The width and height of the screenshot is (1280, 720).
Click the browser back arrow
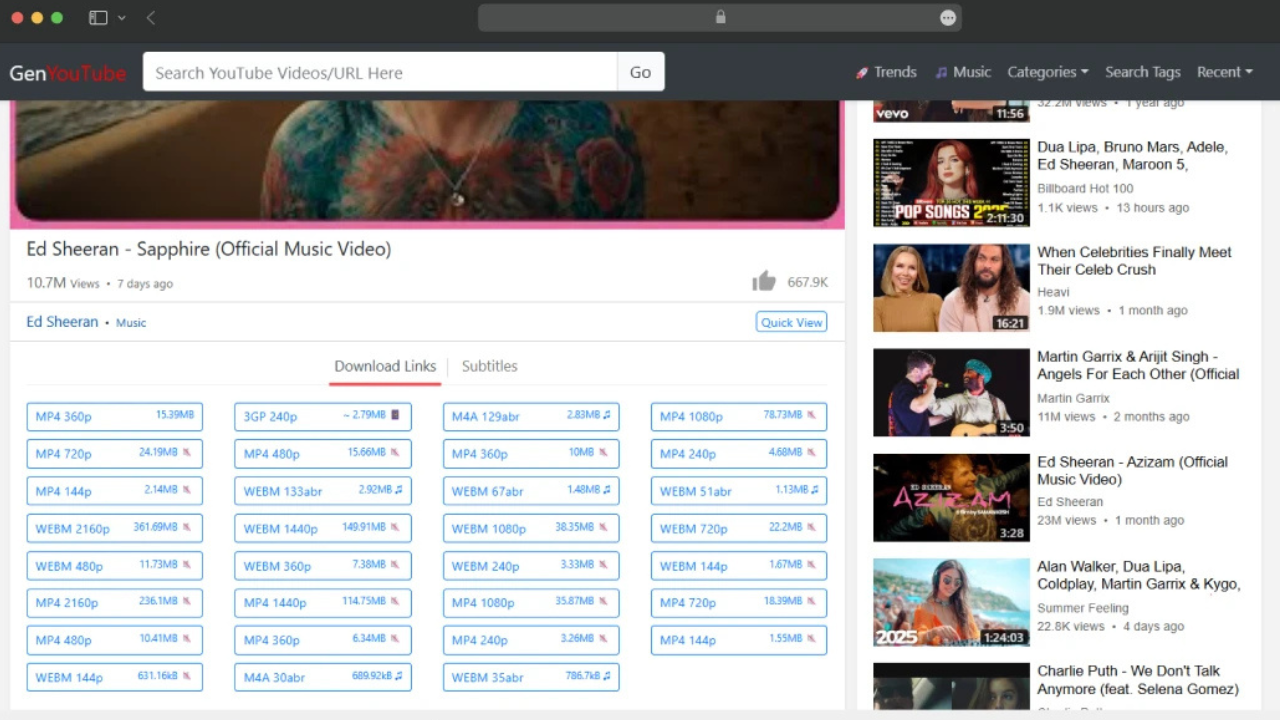(151, 17)
